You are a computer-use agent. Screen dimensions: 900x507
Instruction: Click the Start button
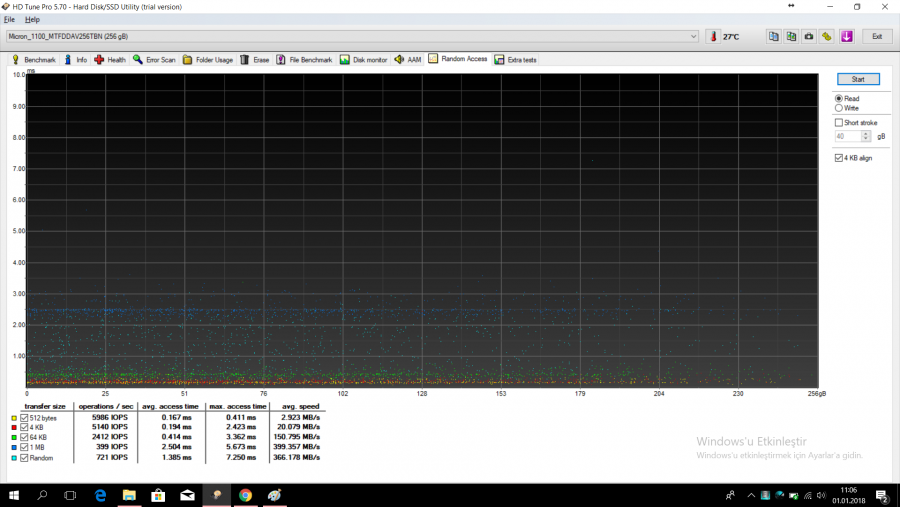[x=857, y=79]
